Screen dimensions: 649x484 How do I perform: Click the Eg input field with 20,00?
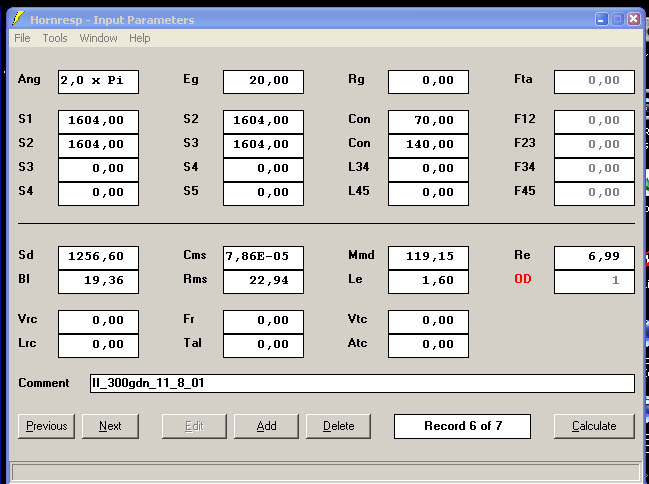point(262,81)
